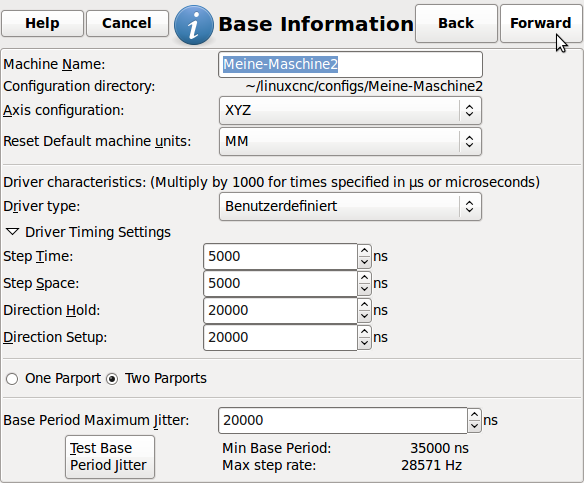Screen dimensions: 584x483
Task: Cancel the configuration wizard
Action: point(127,23)
